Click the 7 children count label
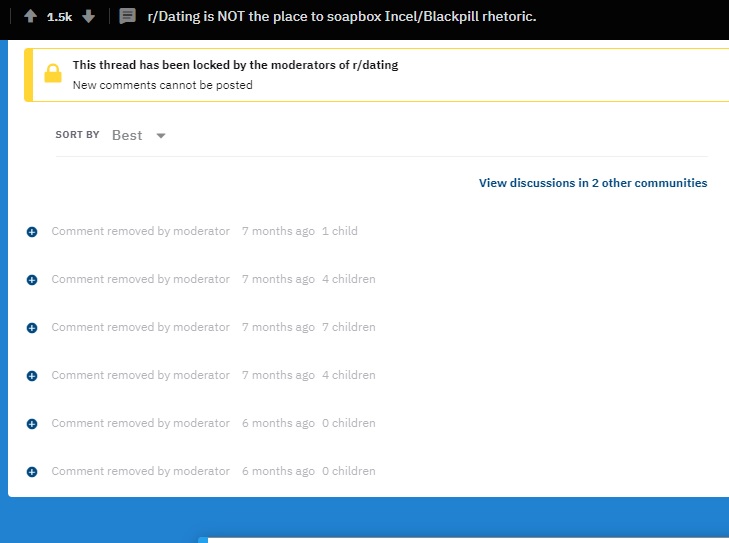 tap(348, 327)
